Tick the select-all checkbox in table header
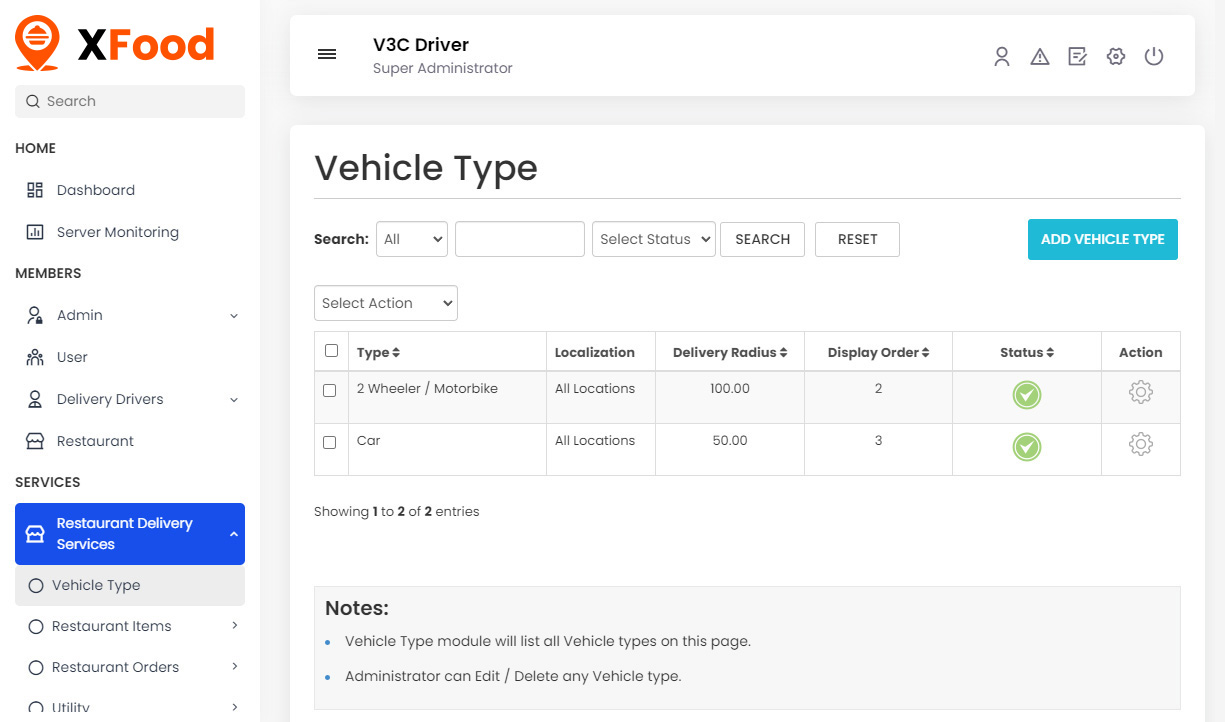1225x722 pixels. coord(330,351)
